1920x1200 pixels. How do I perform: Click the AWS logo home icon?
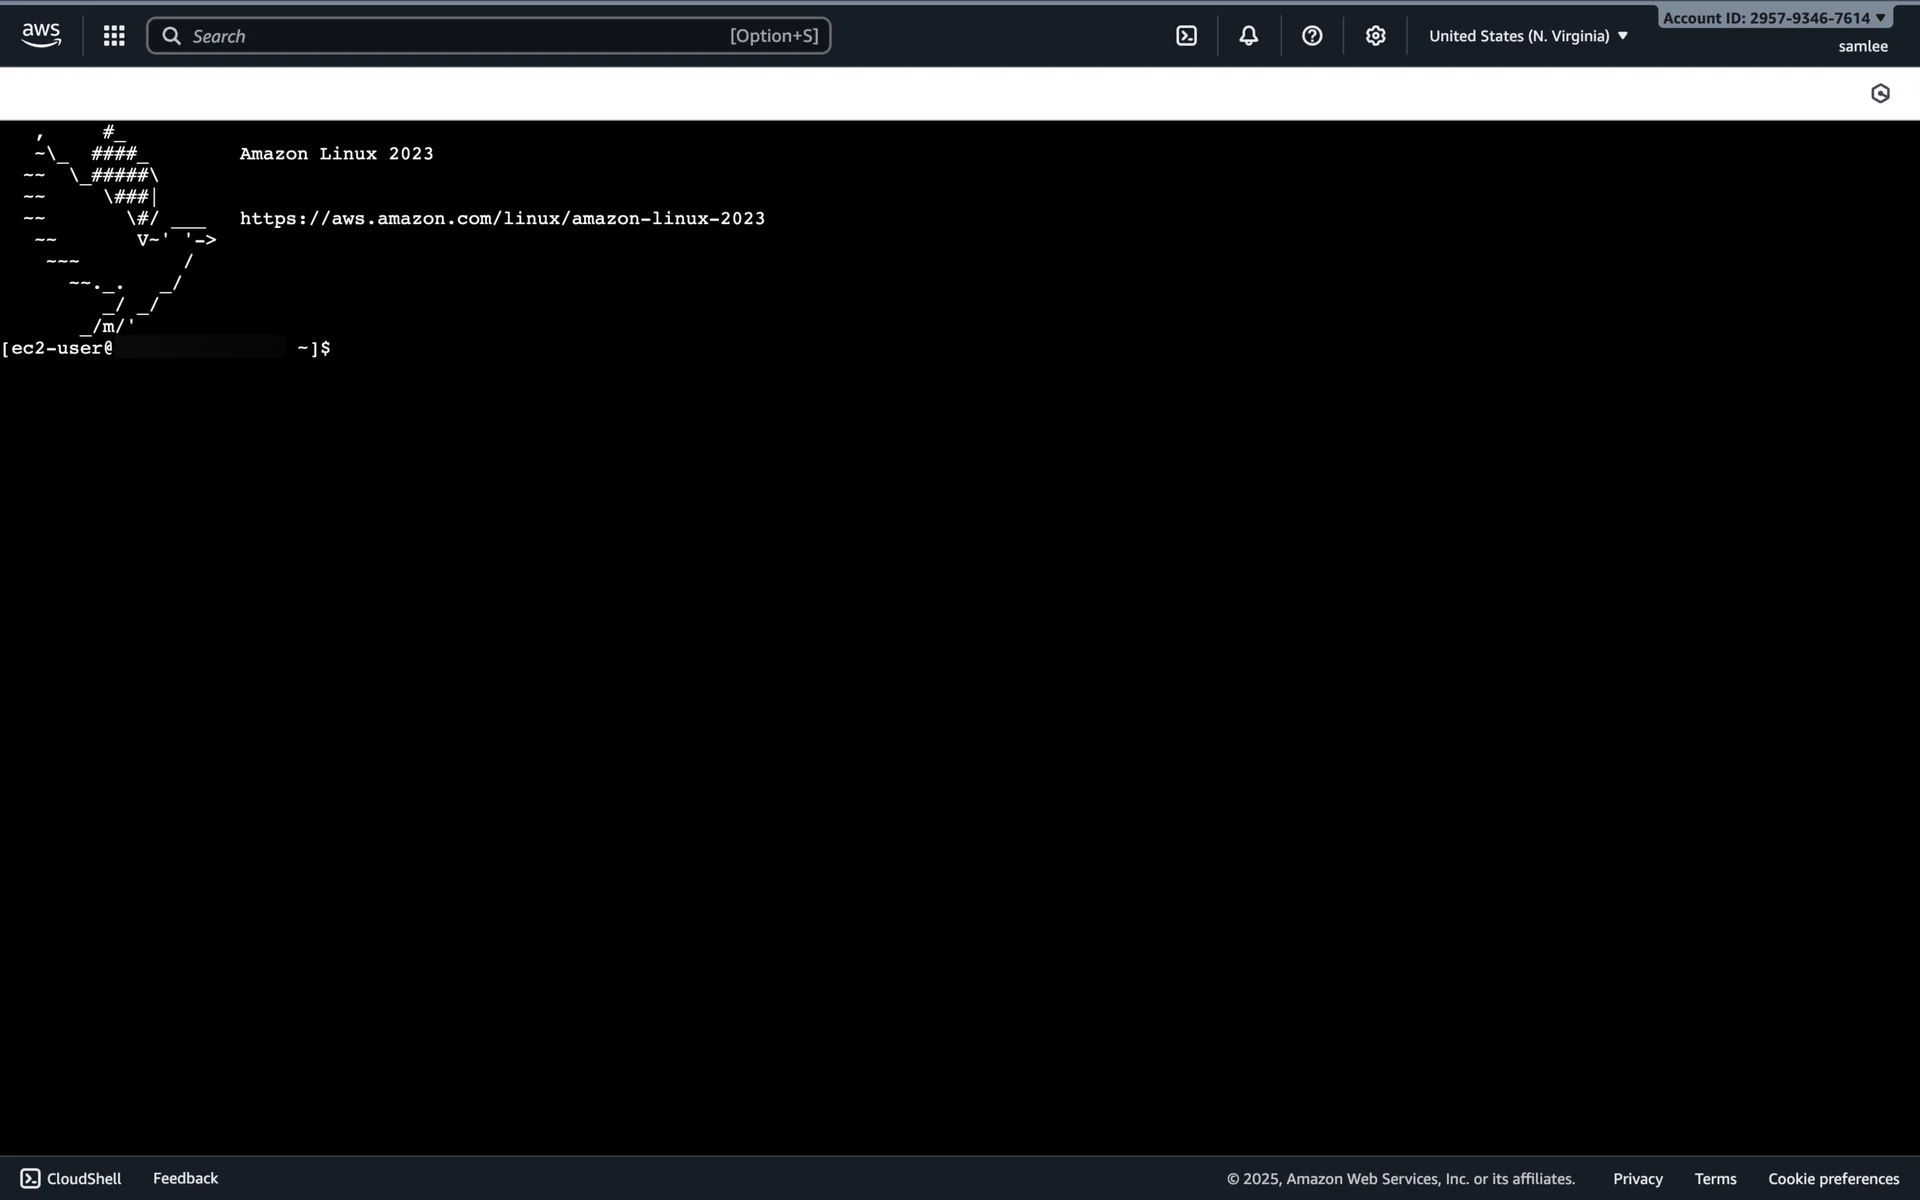pos(41,35)
